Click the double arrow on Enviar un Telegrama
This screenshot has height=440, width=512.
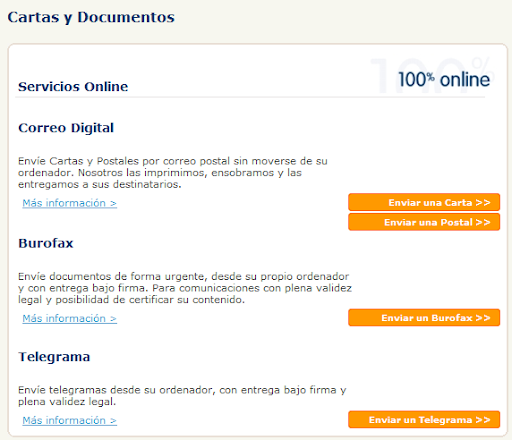pos(483,420)
